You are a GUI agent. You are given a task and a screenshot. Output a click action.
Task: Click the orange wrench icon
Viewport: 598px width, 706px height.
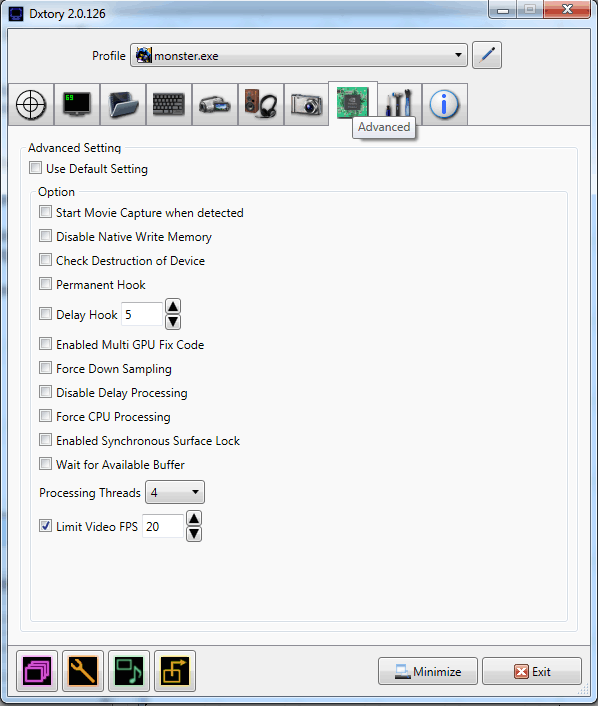[83, 671]
